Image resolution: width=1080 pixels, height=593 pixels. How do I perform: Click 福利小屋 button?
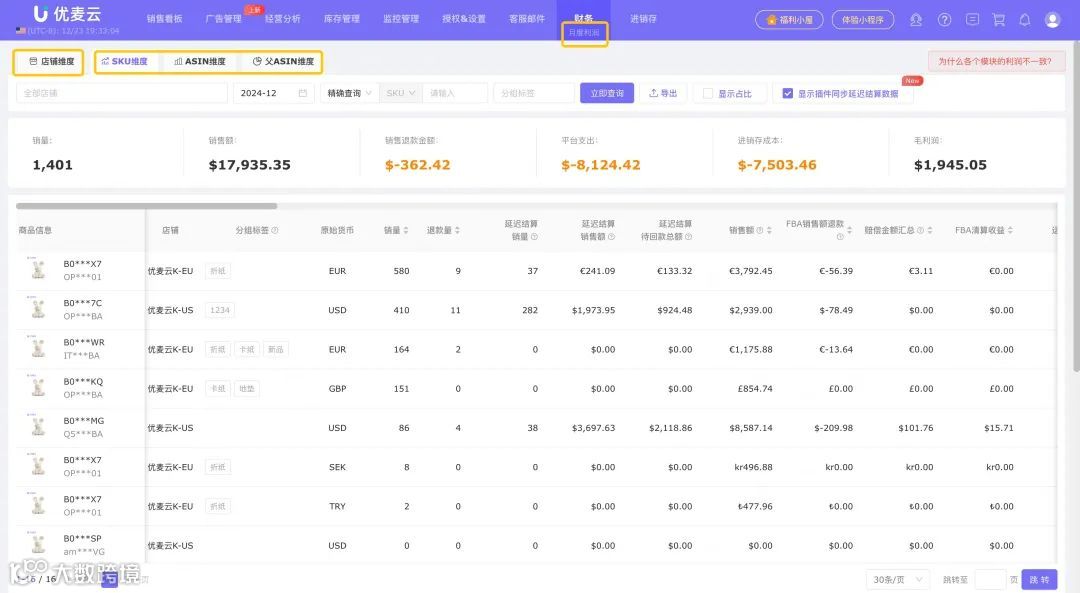click(x=789, y=20)
